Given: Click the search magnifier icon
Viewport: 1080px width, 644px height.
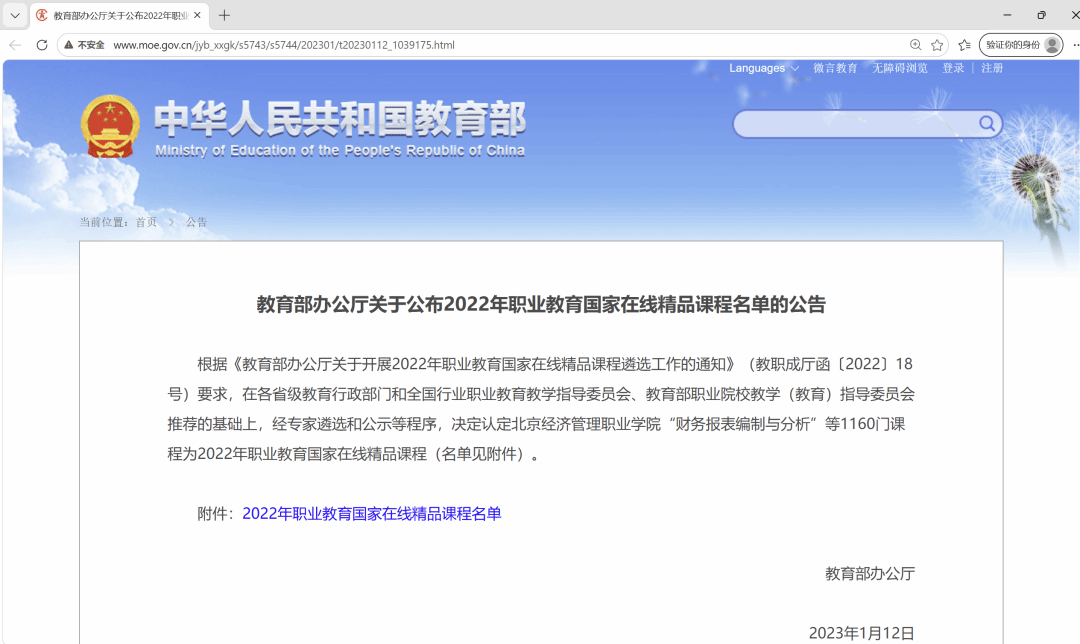Looking at the screenshot, I should pyautogui.click(x=987, y=123).
